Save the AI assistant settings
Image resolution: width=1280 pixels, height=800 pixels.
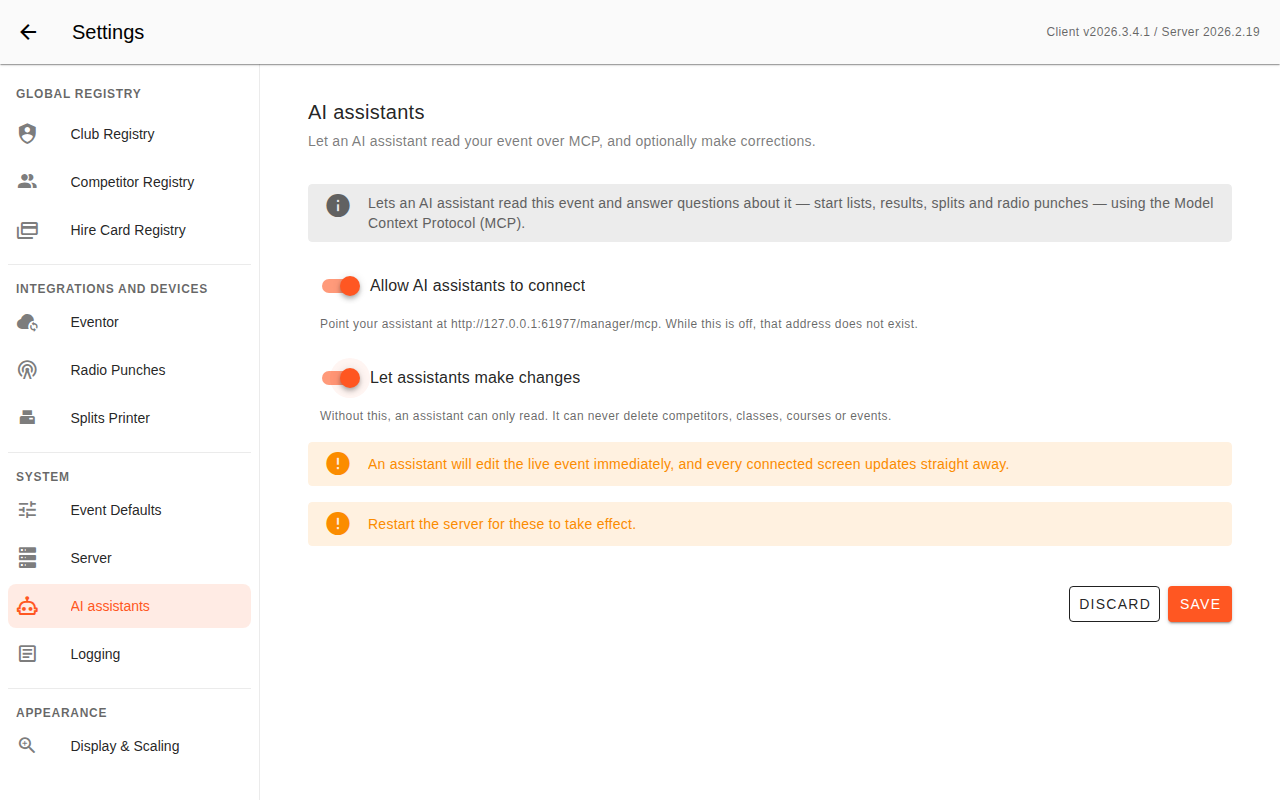point(1200,604)
